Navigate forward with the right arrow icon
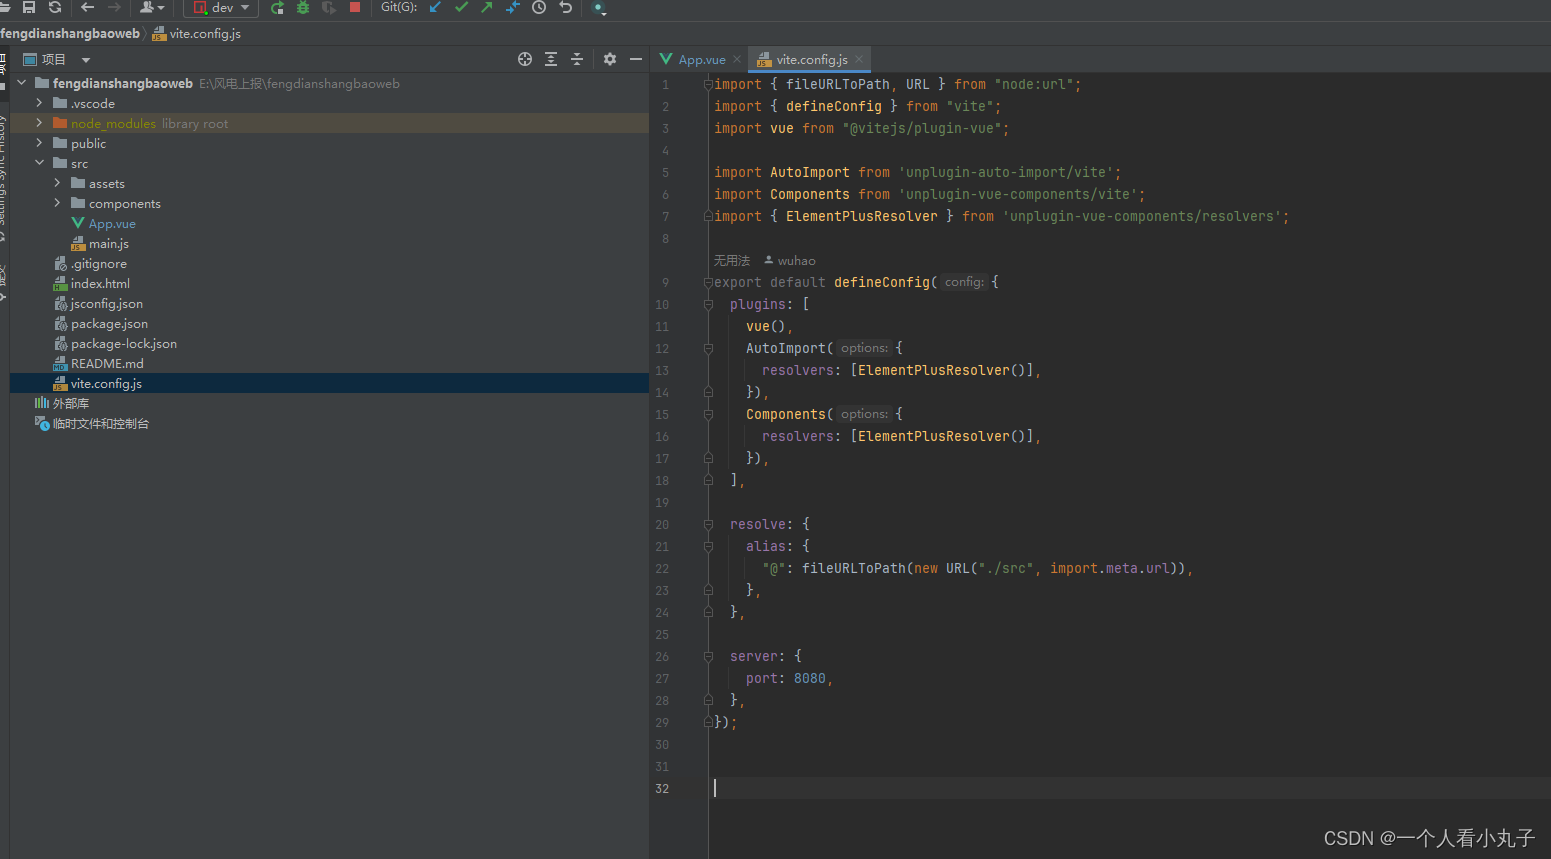Screen dimensions: 1551x859 coord(114,7)
